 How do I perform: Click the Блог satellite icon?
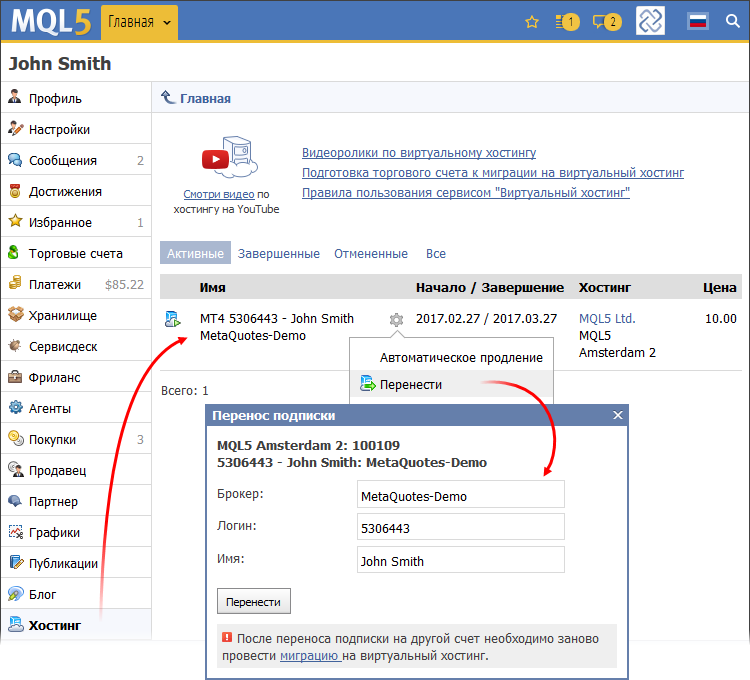click(15, 593)
